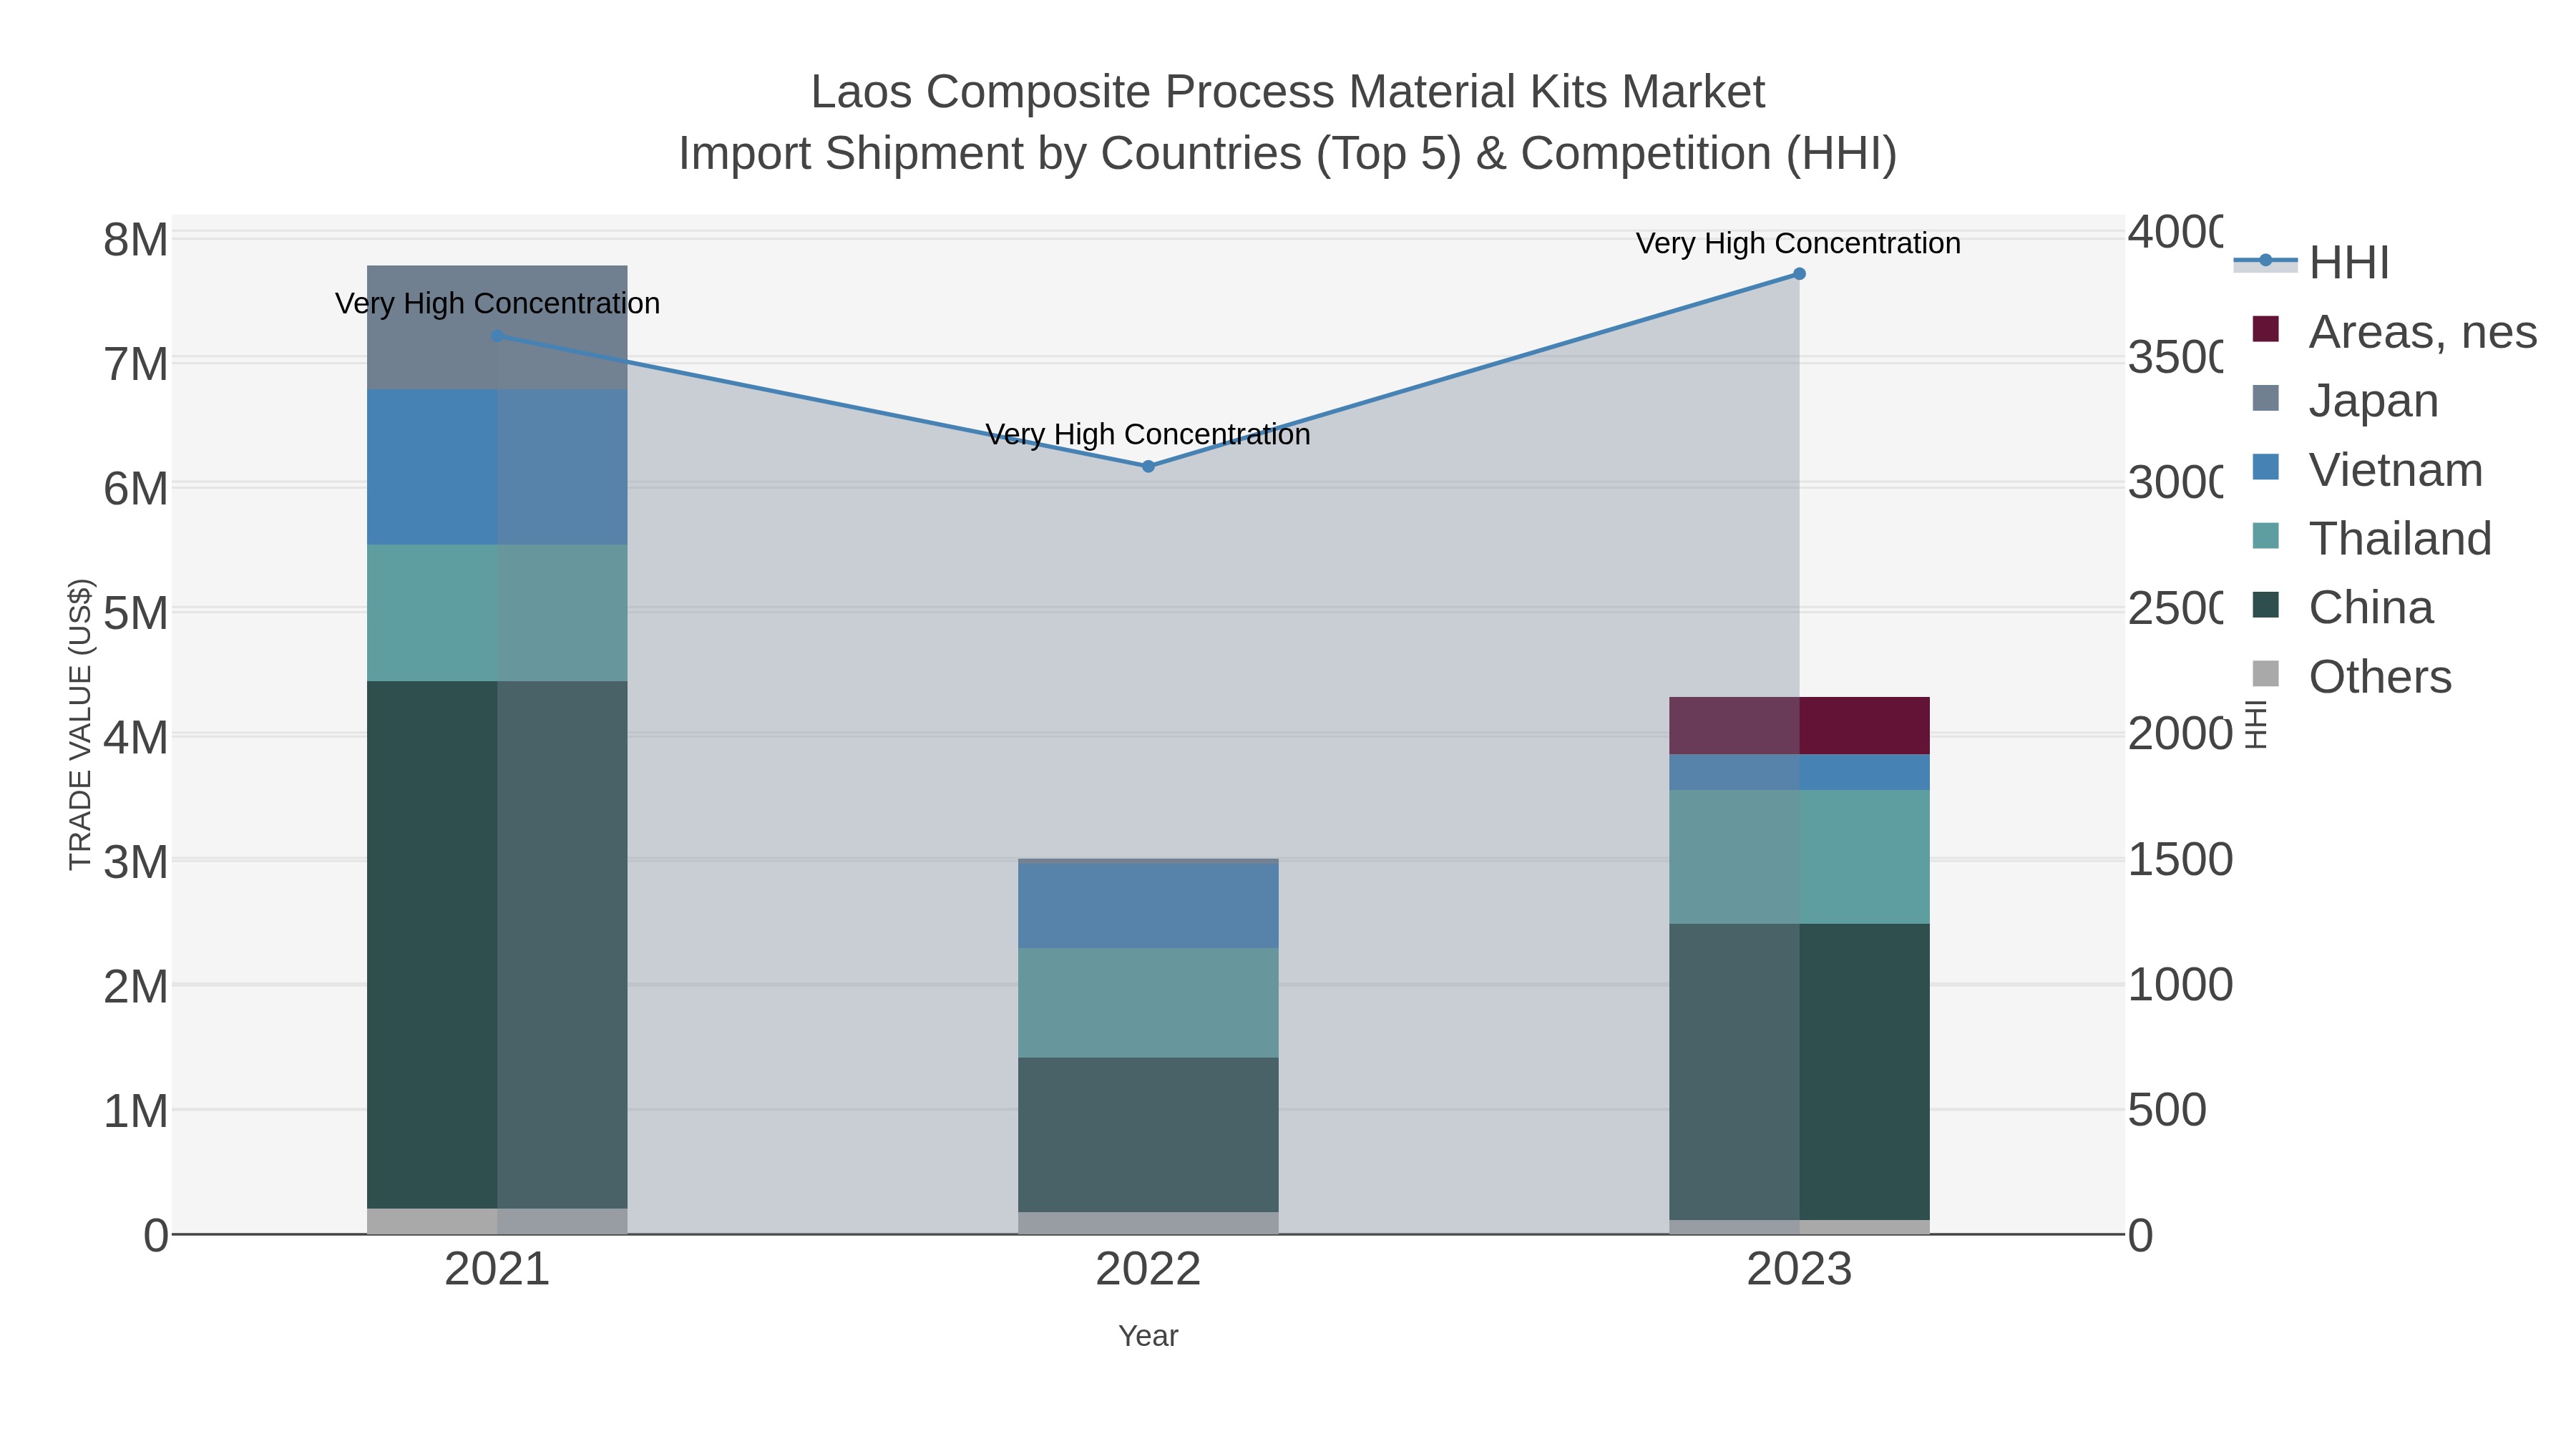The width and height of the screenshot is (2576, 1449).
Task: Click the China bar segment in 2021
Action: (497, 945)
